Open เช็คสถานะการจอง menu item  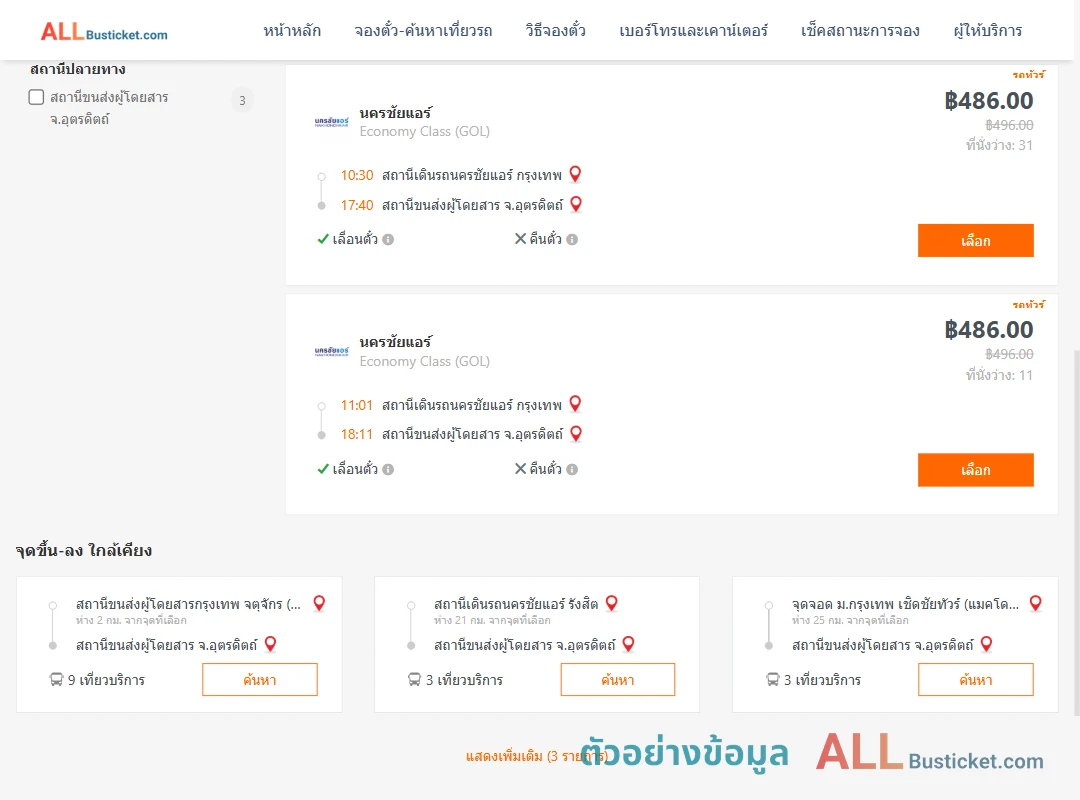pyautogui.click(x=860, y=30)
